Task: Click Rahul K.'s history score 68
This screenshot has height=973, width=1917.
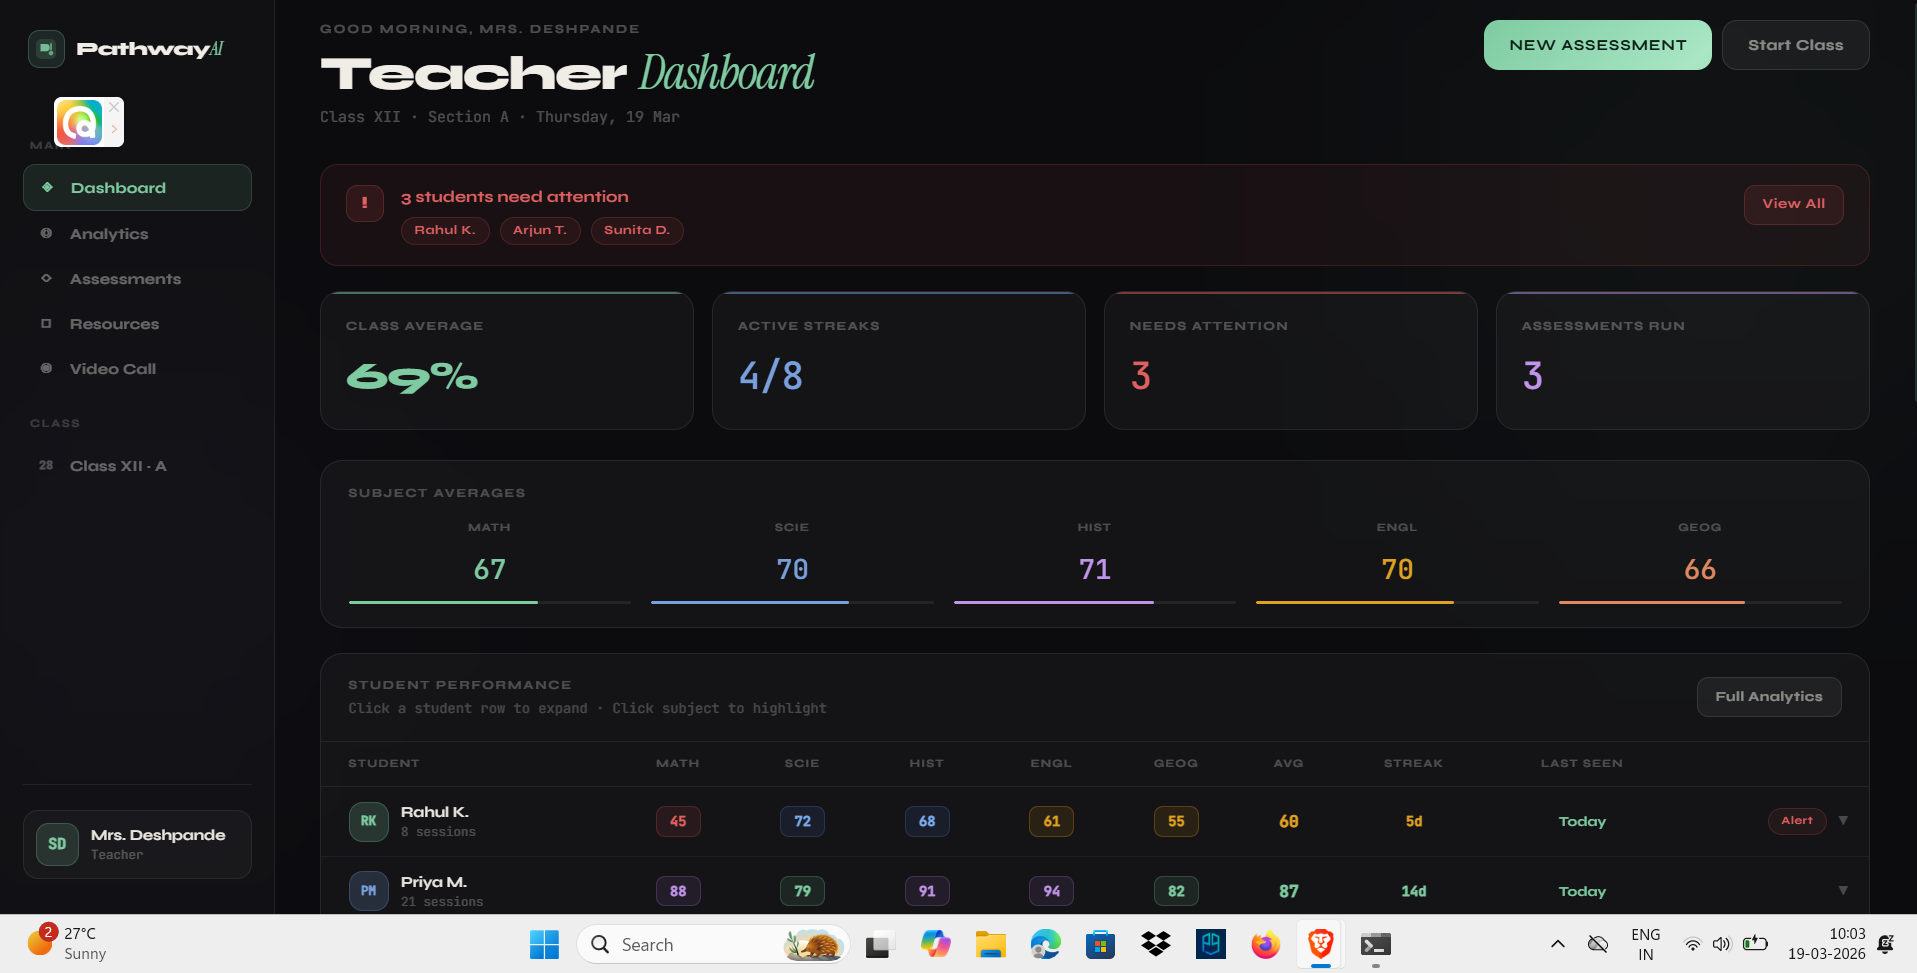Action: click(927, 821)
